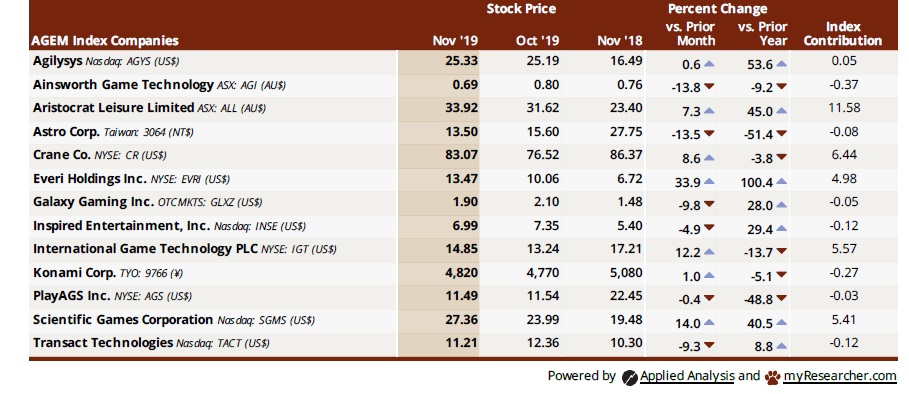Click the vs. Prior Year column header
Viewport: 909px width, 394px height.
click(x=763, y=34)
